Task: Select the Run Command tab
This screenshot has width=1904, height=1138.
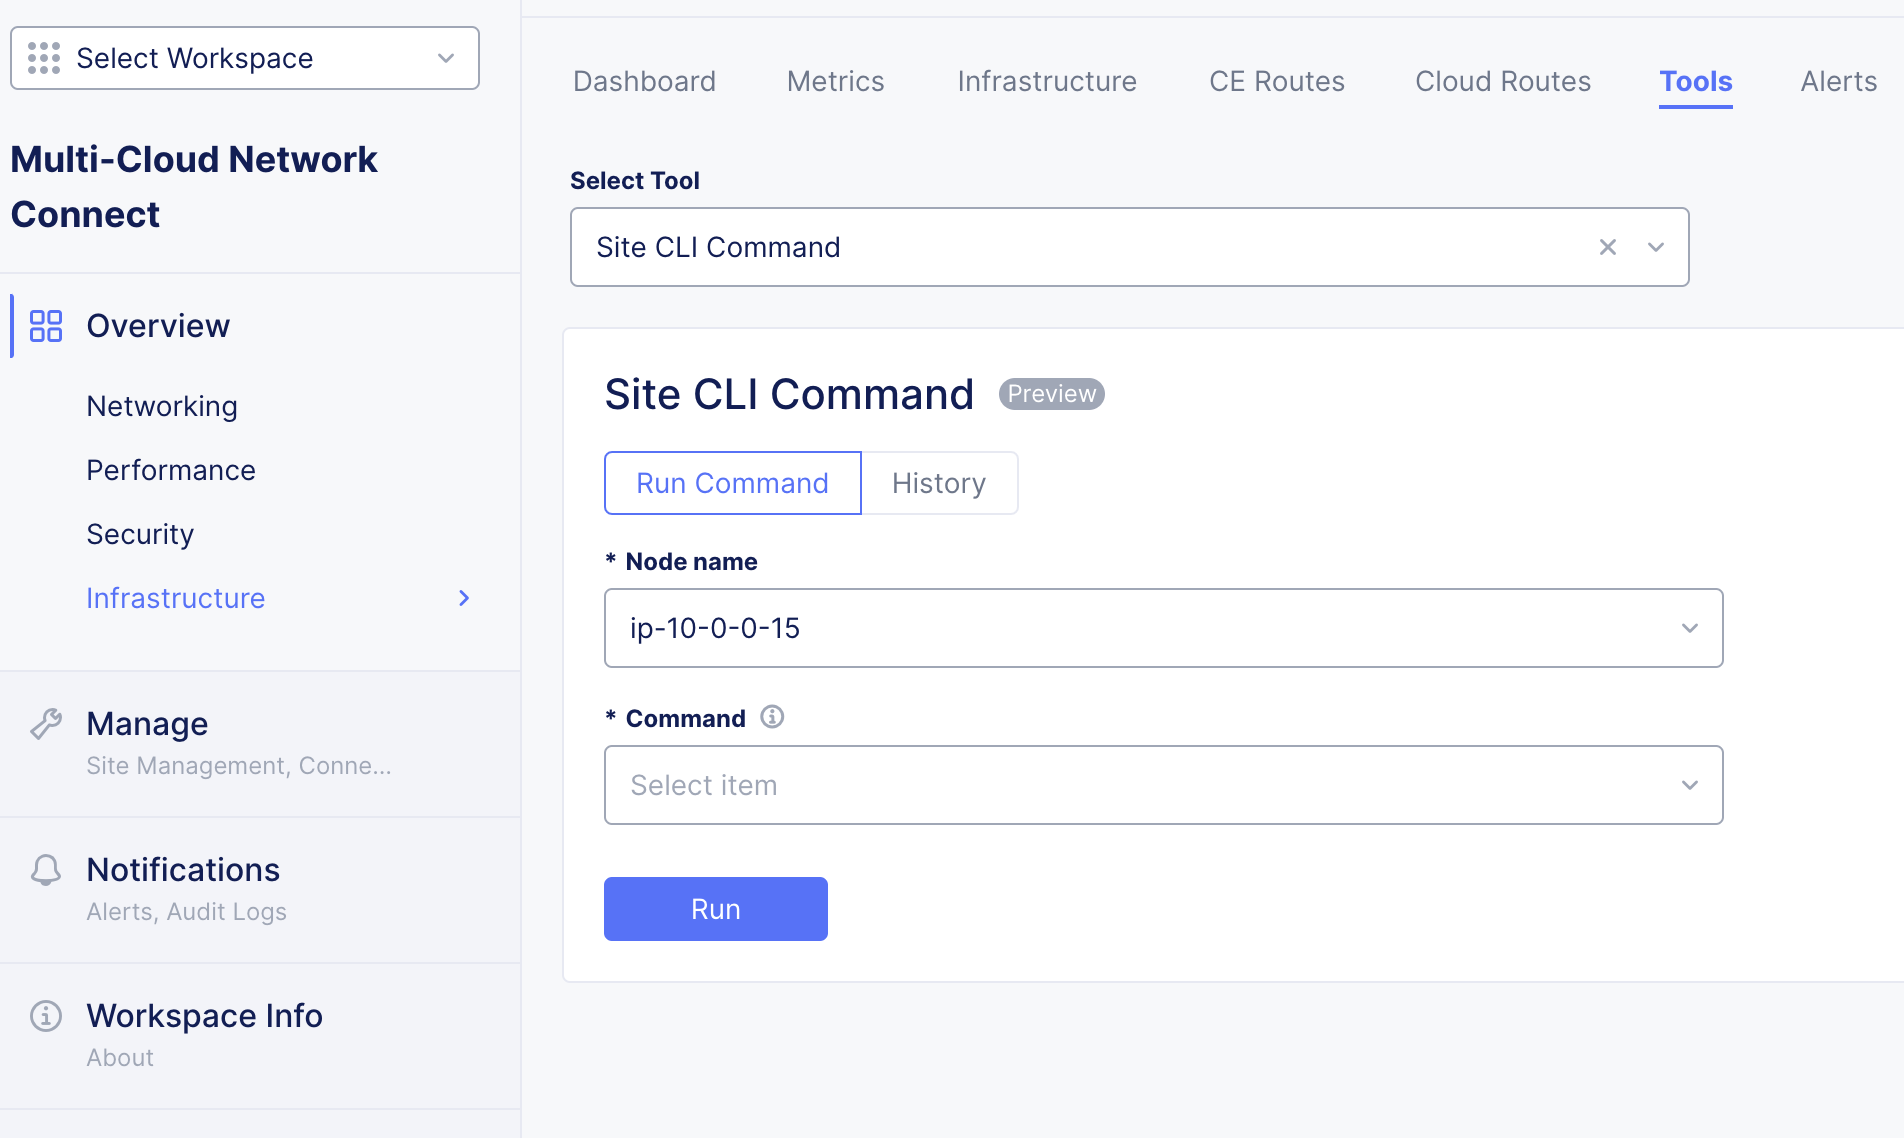Action: point(732,483)
